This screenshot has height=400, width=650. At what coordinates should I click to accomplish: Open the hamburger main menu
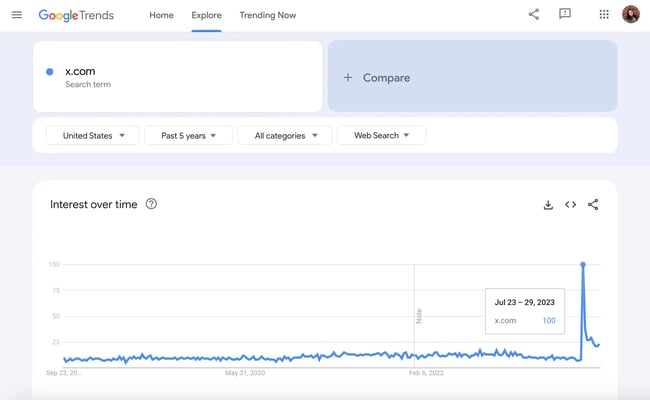click(16, 15)
